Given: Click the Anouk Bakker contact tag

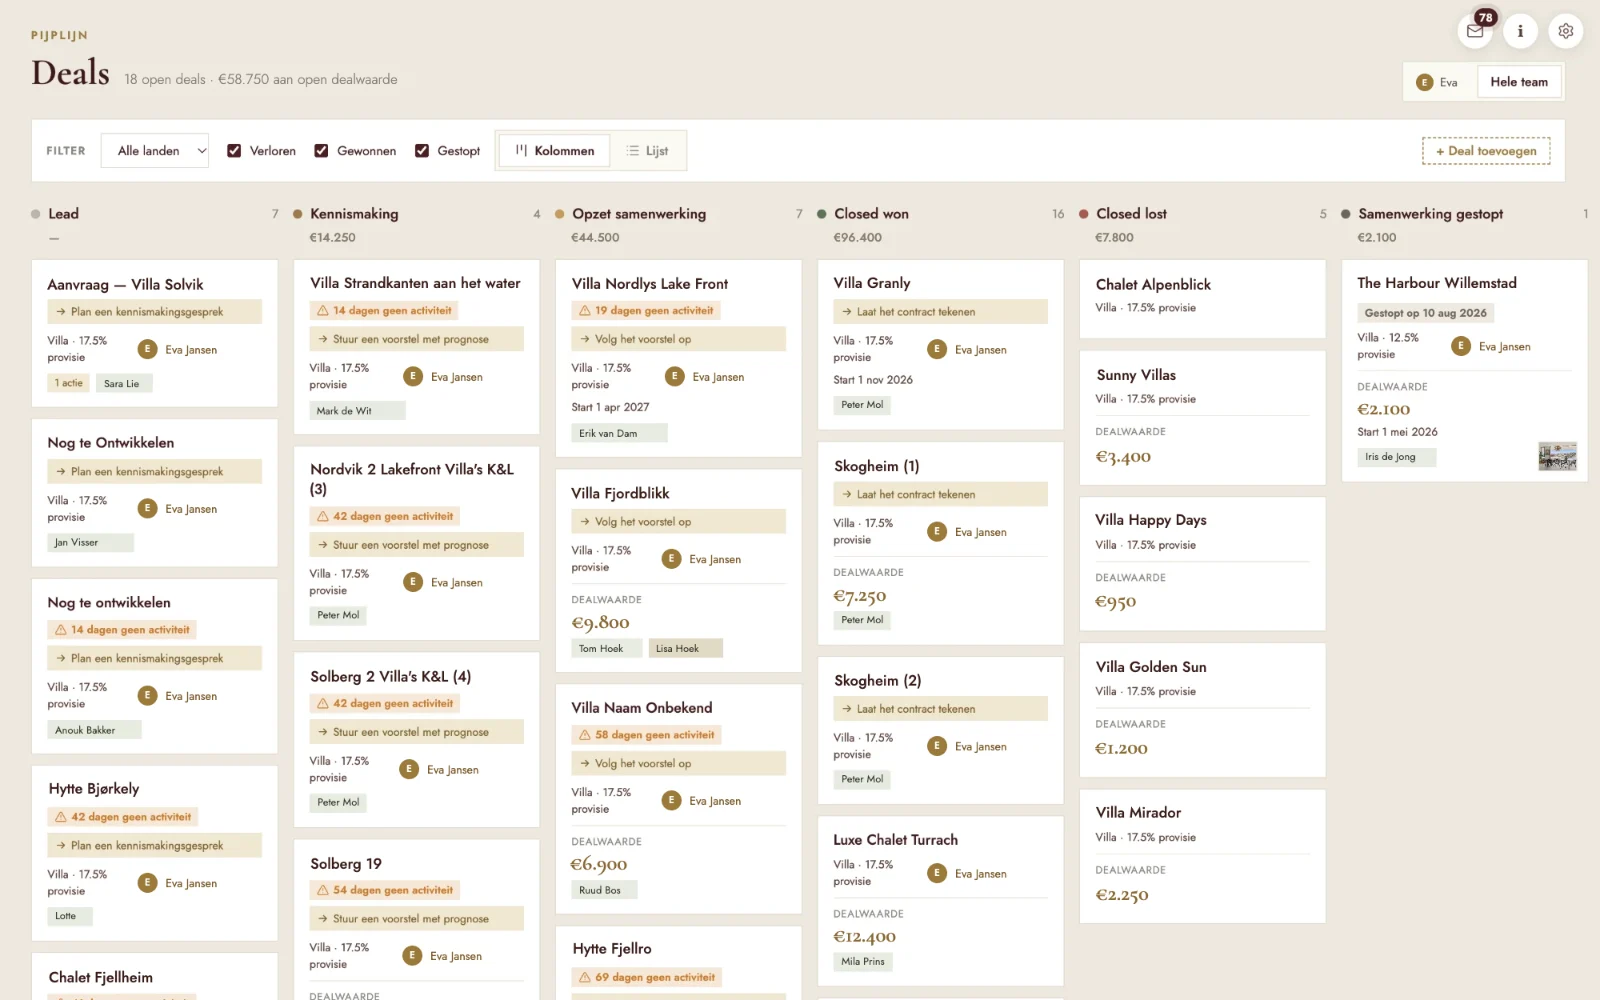Looking at the screenshot, I should tap(94, 731).
